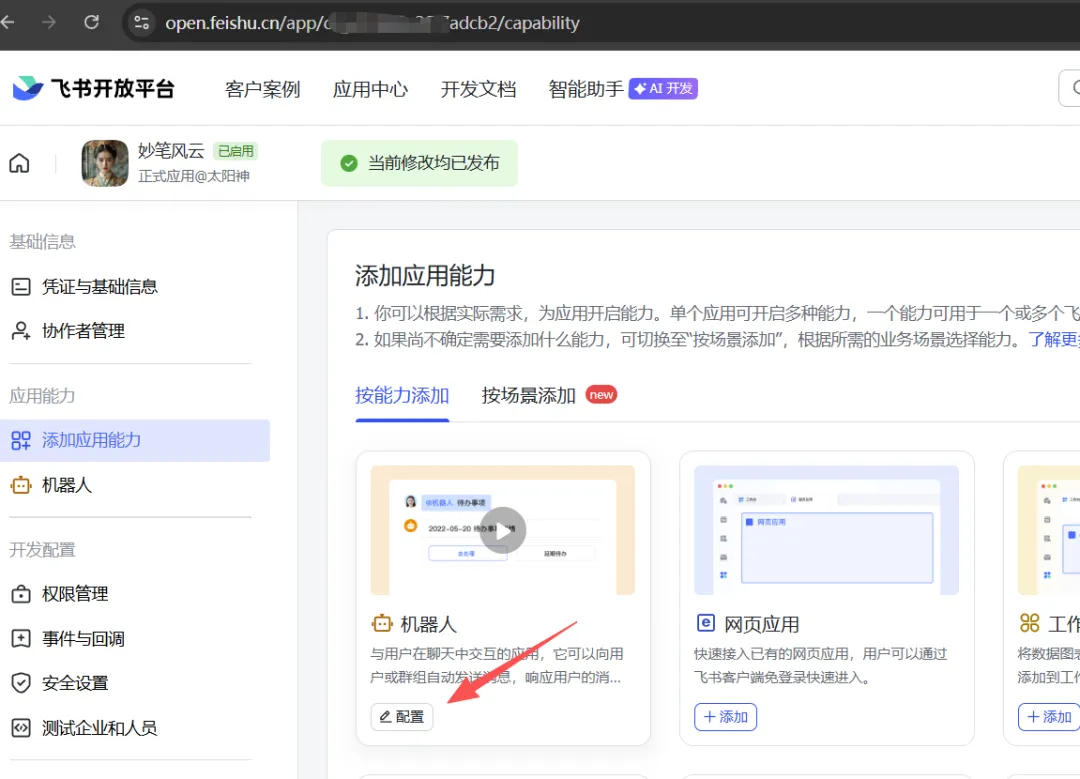Reload the page with refresh icon
Image resolution: width=1080 pixels, height=779 pixels.
point(91,22)
